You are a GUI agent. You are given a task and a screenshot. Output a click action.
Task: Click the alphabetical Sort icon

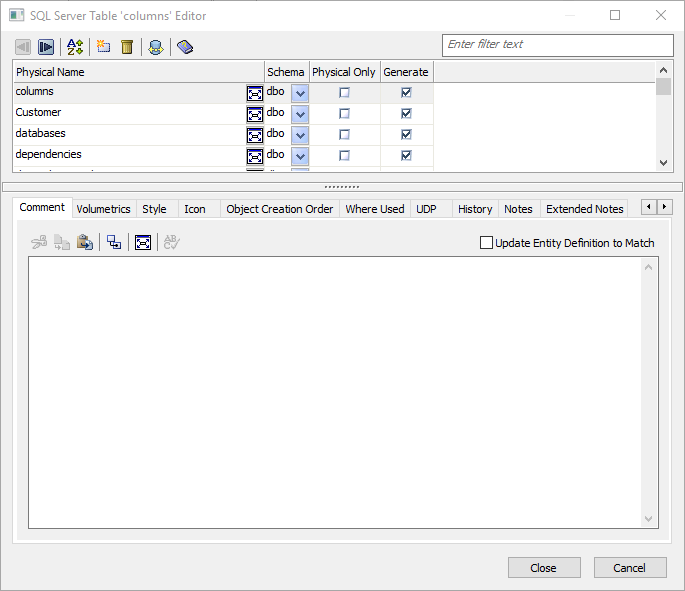[75, 47]
